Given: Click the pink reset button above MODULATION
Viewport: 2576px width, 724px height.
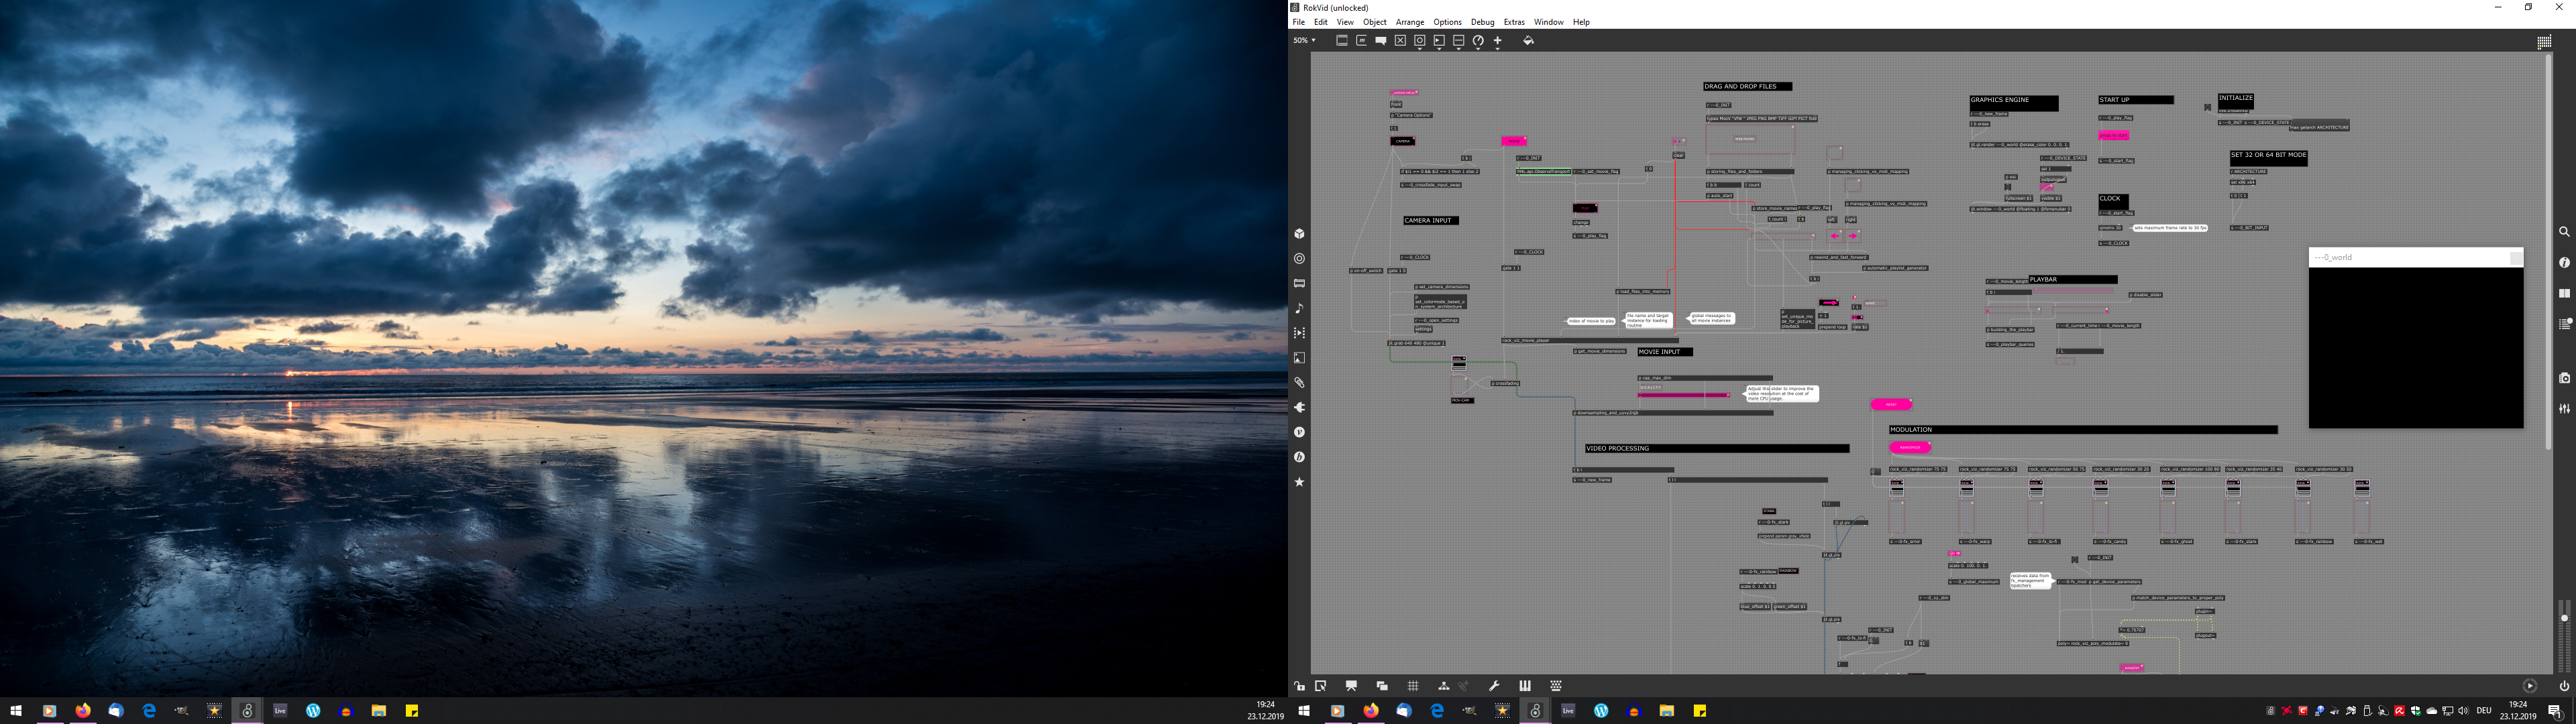Looking at the screenshot, I should [1891, 404].
